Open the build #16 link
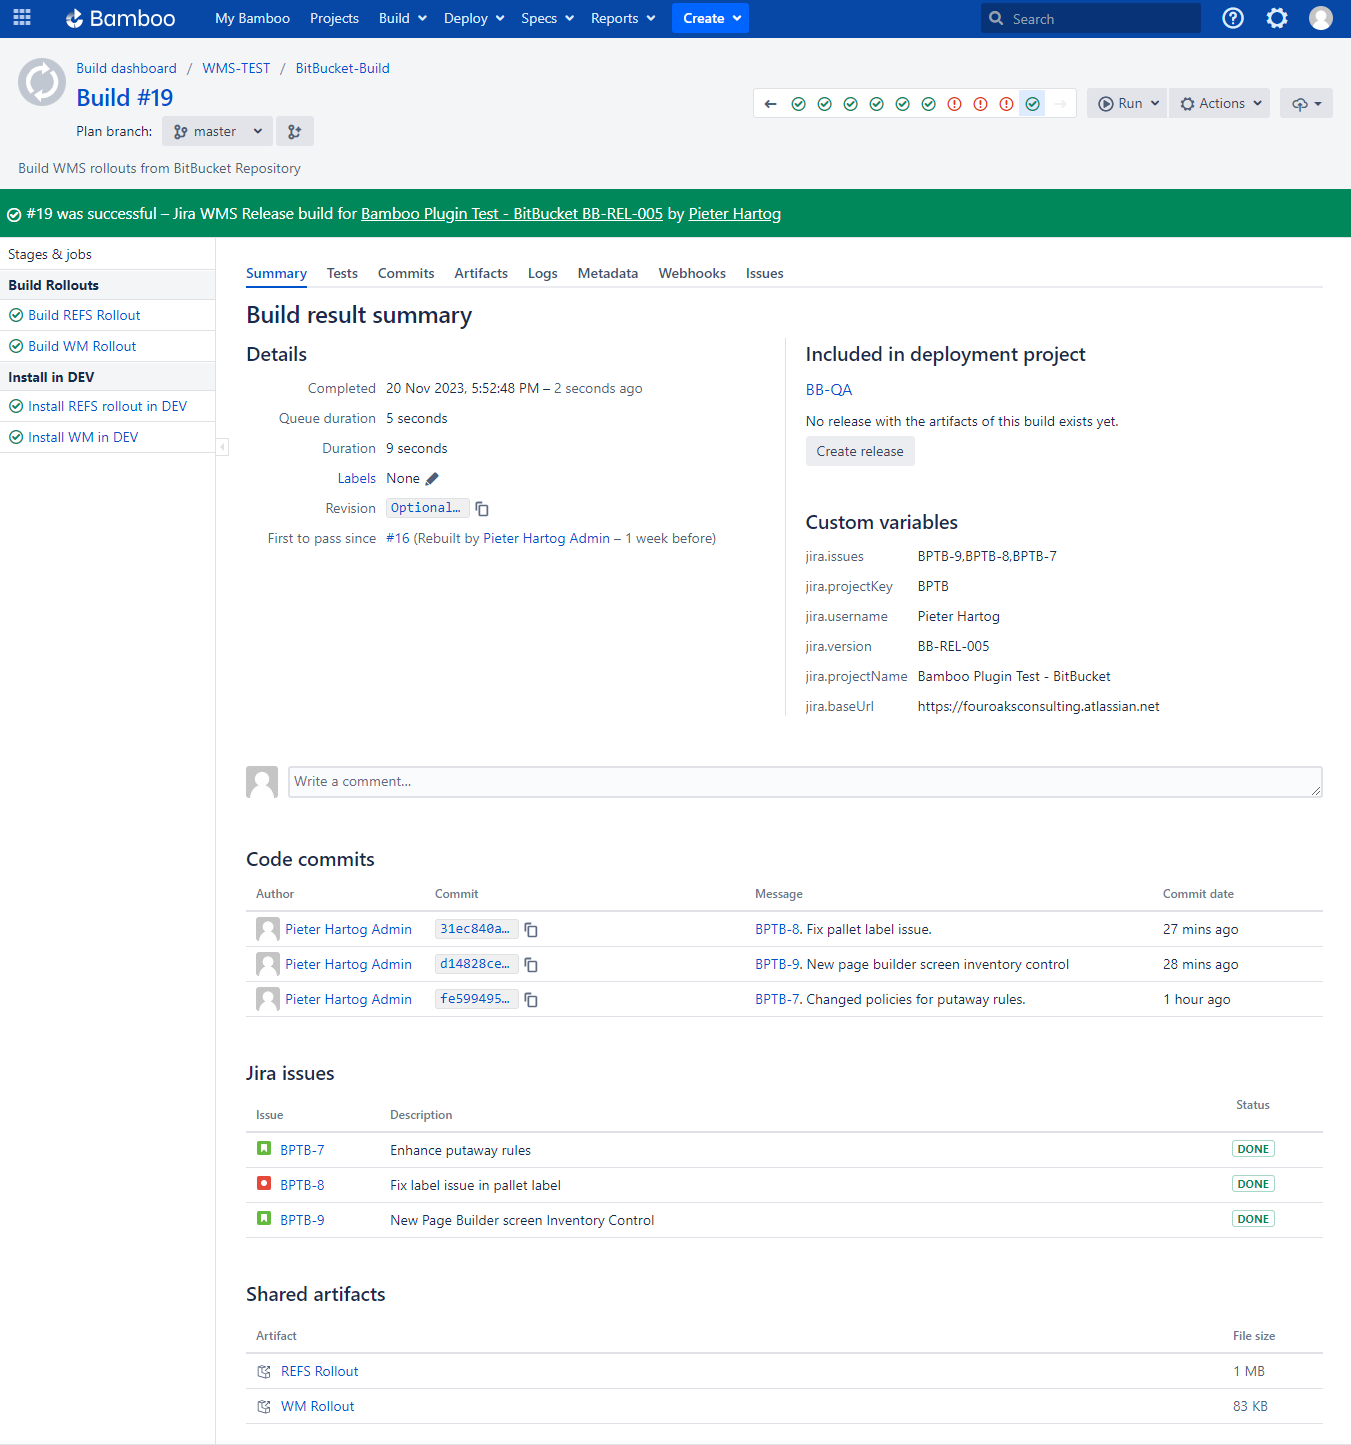Screen dimensions: 1351x1445 tap(398, 538)
